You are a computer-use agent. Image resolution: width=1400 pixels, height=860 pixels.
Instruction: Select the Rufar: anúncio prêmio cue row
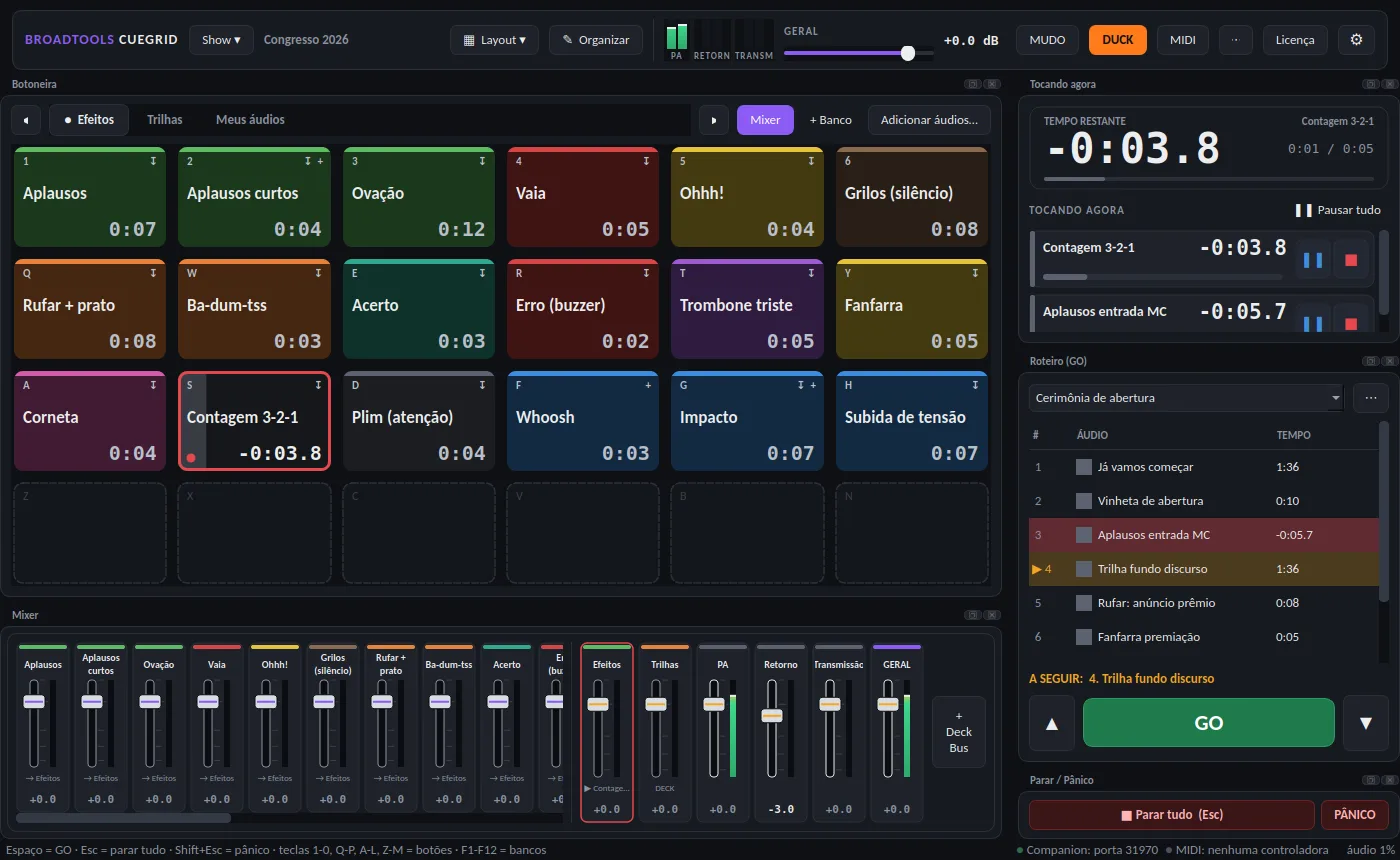[x=1203, y=603]
